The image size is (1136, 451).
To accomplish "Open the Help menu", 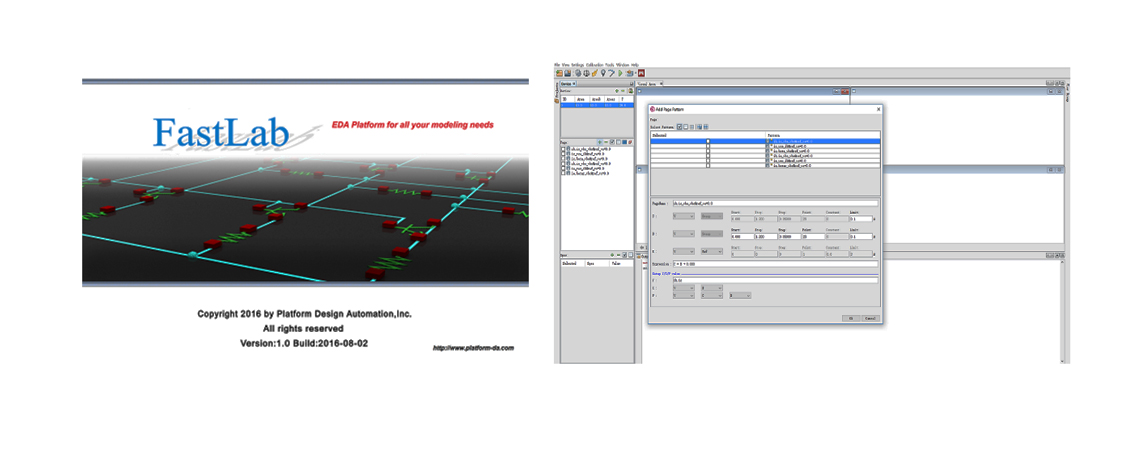I will [634, 64].
